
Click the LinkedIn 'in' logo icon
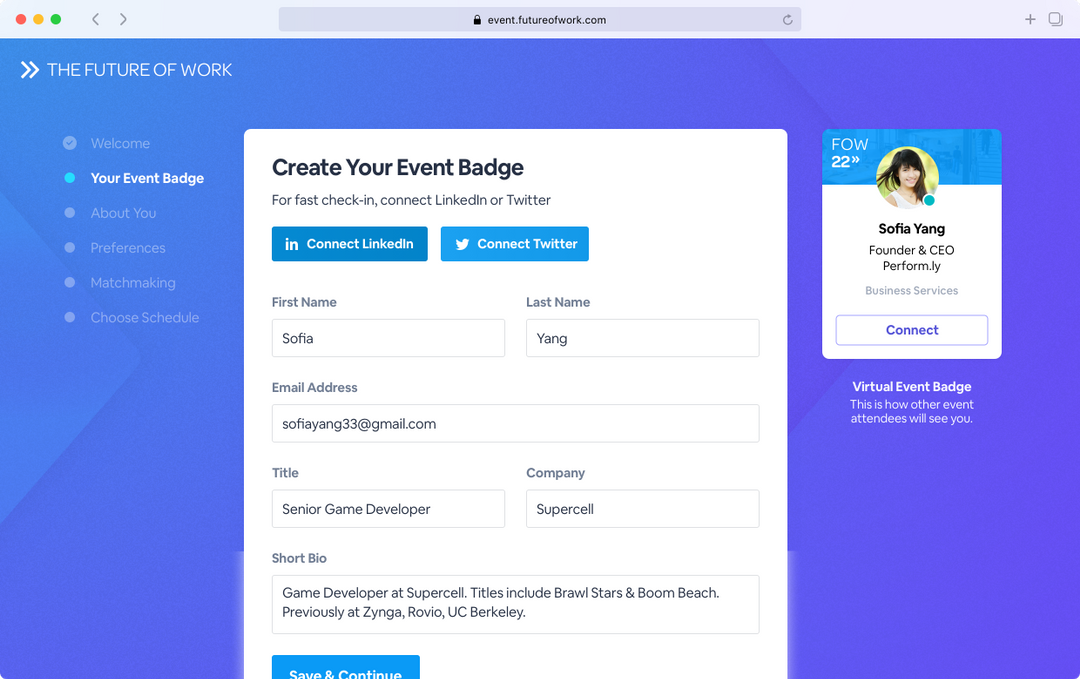291,244
